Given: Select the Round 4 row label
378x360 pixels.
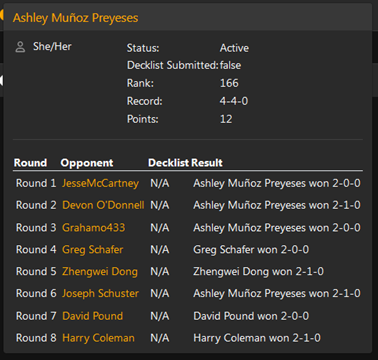Looking at the screenshot, I should 36,250.
